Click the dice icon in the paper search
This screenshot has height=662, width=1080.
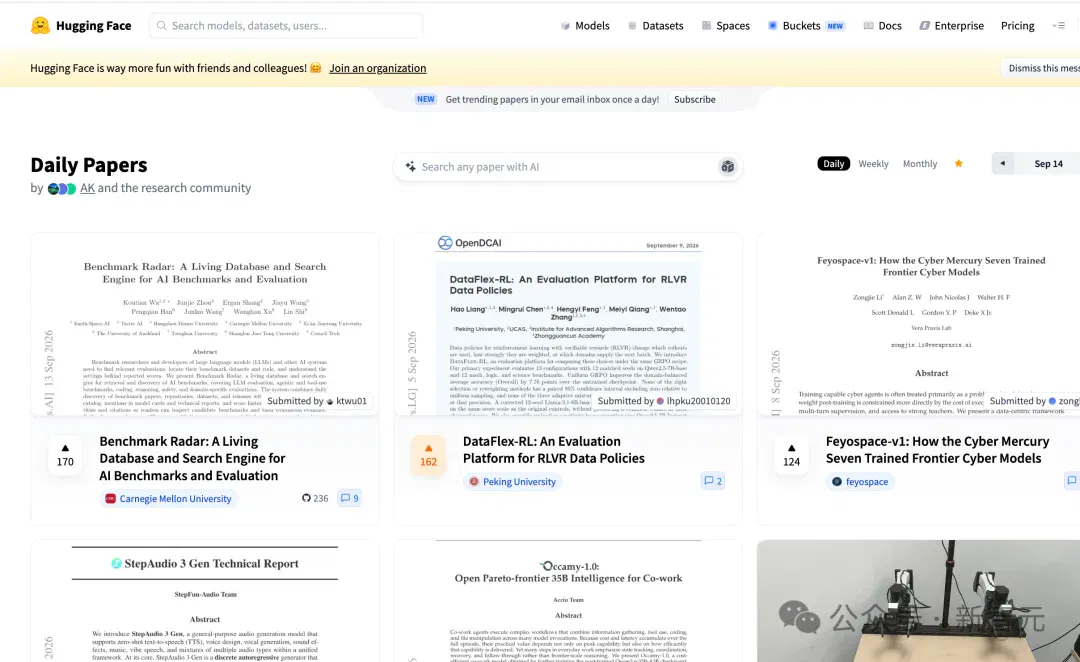click(x=727, y=167)
